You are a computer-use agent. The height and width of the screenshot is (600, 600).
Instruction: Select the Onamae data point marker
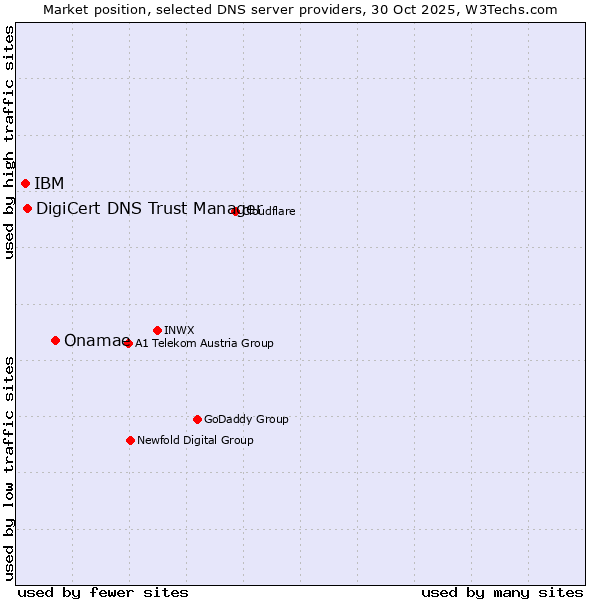point(55,340)
